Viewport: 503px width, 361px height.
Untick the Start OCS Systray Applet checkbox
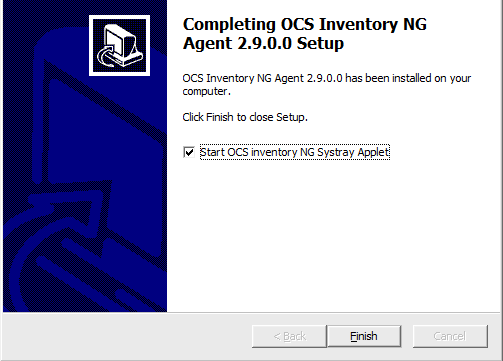click(189, 152)
